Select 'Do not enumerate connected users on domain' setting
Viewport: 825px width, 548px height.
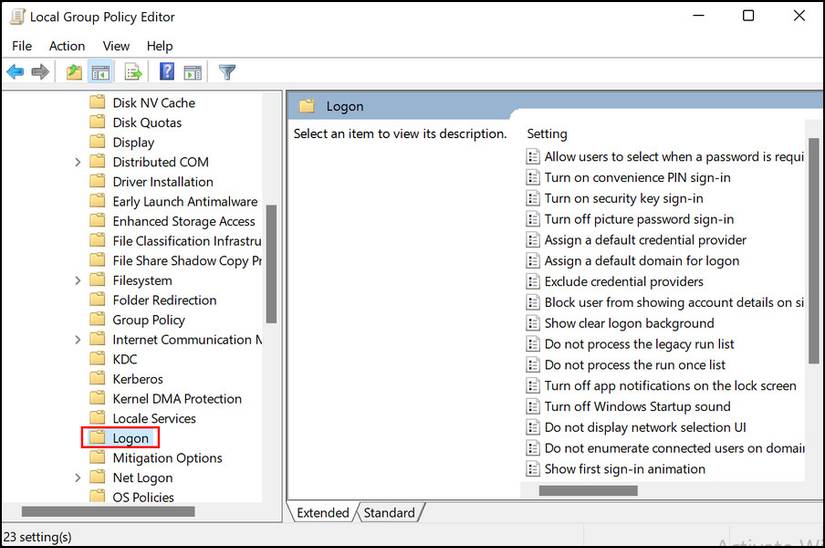point(674,448)
